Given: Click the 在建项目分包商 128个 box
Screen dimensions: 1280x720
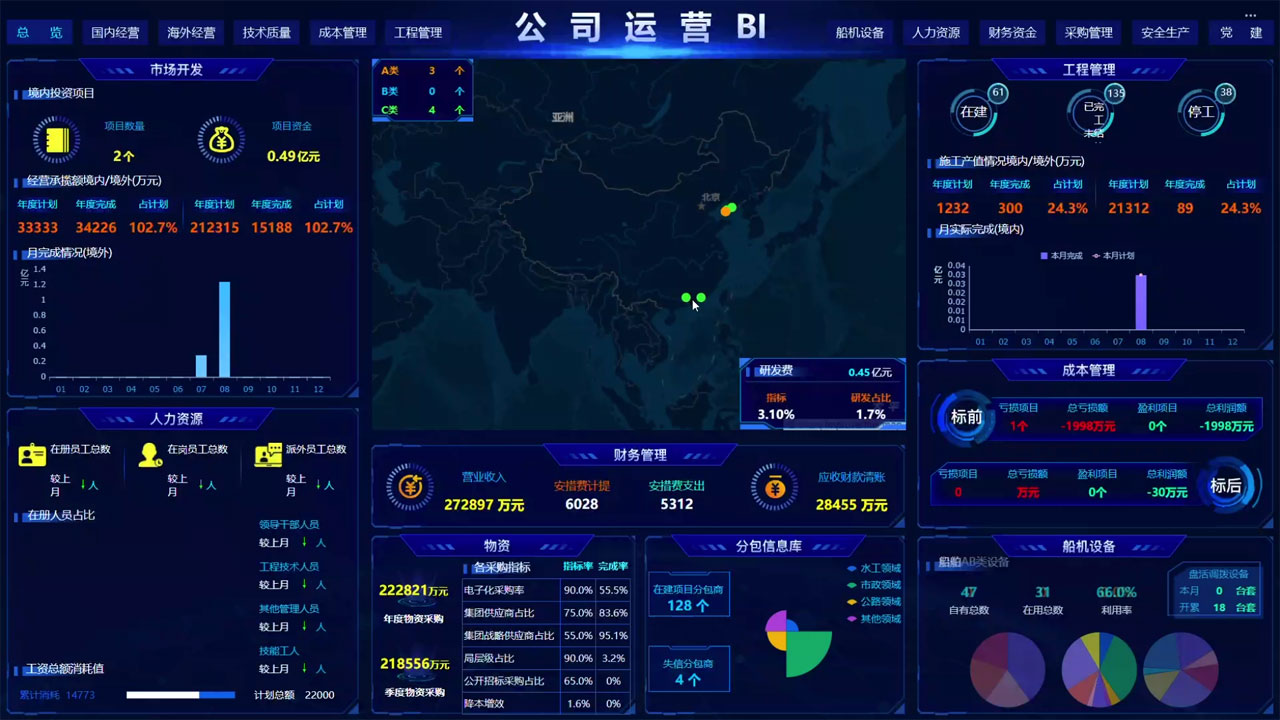Looking at the screenshot, I should point(688,597).
